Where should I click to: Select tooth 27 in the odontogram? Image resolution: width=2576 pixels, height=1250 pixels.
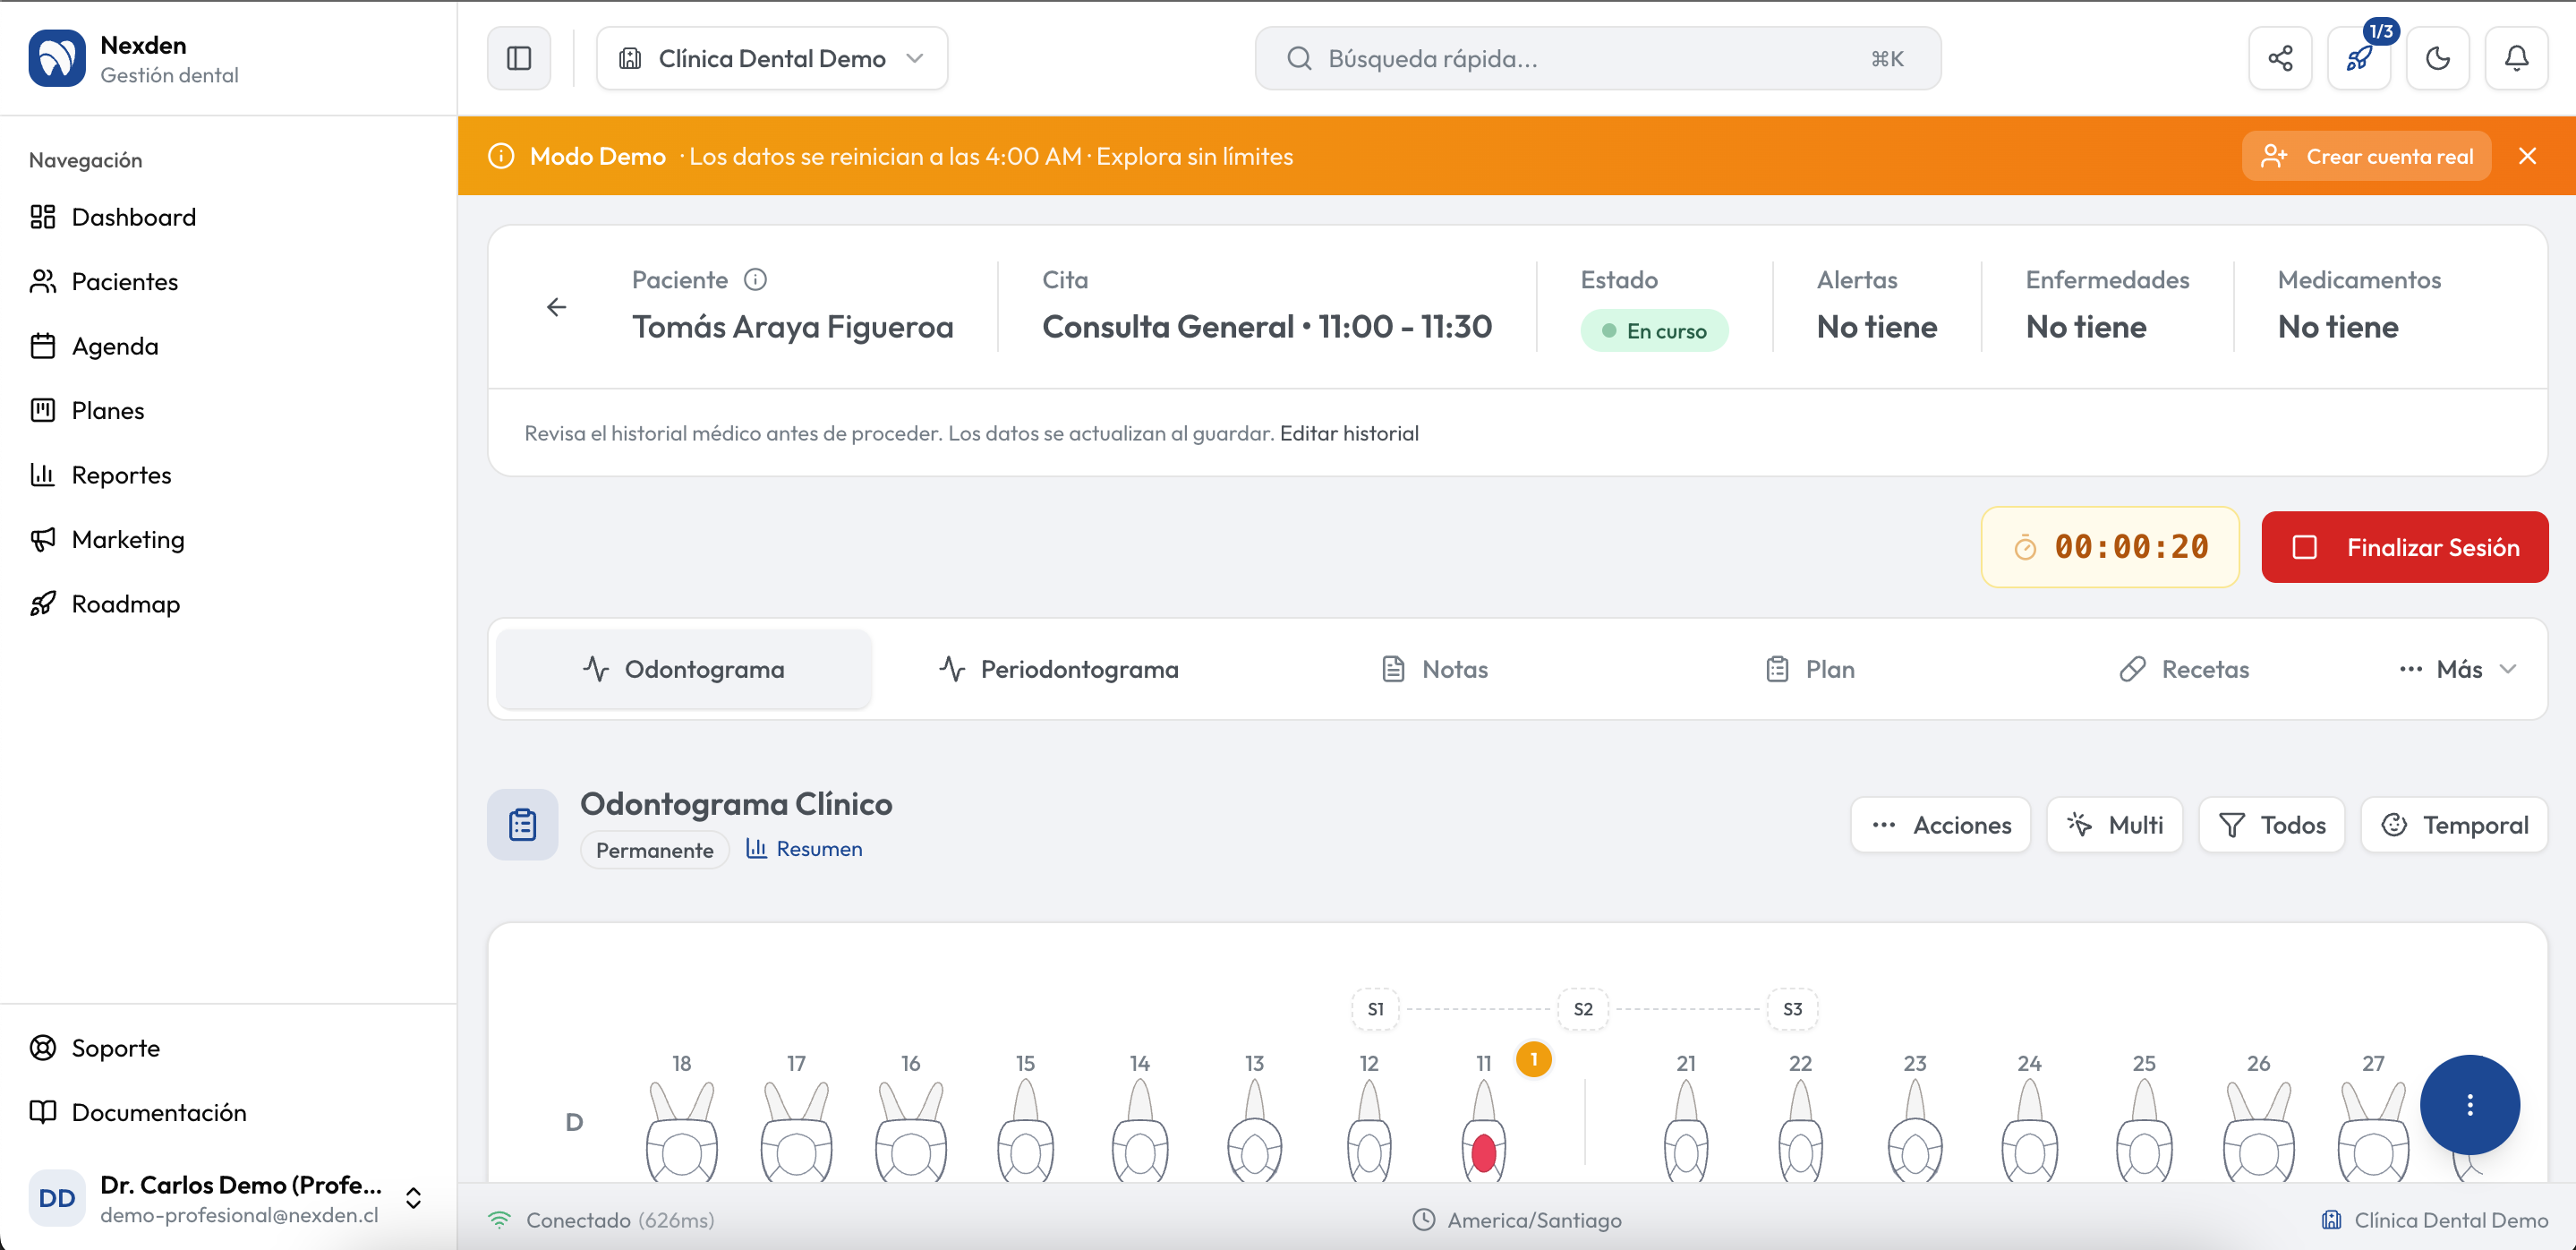click(2373, 1130)
